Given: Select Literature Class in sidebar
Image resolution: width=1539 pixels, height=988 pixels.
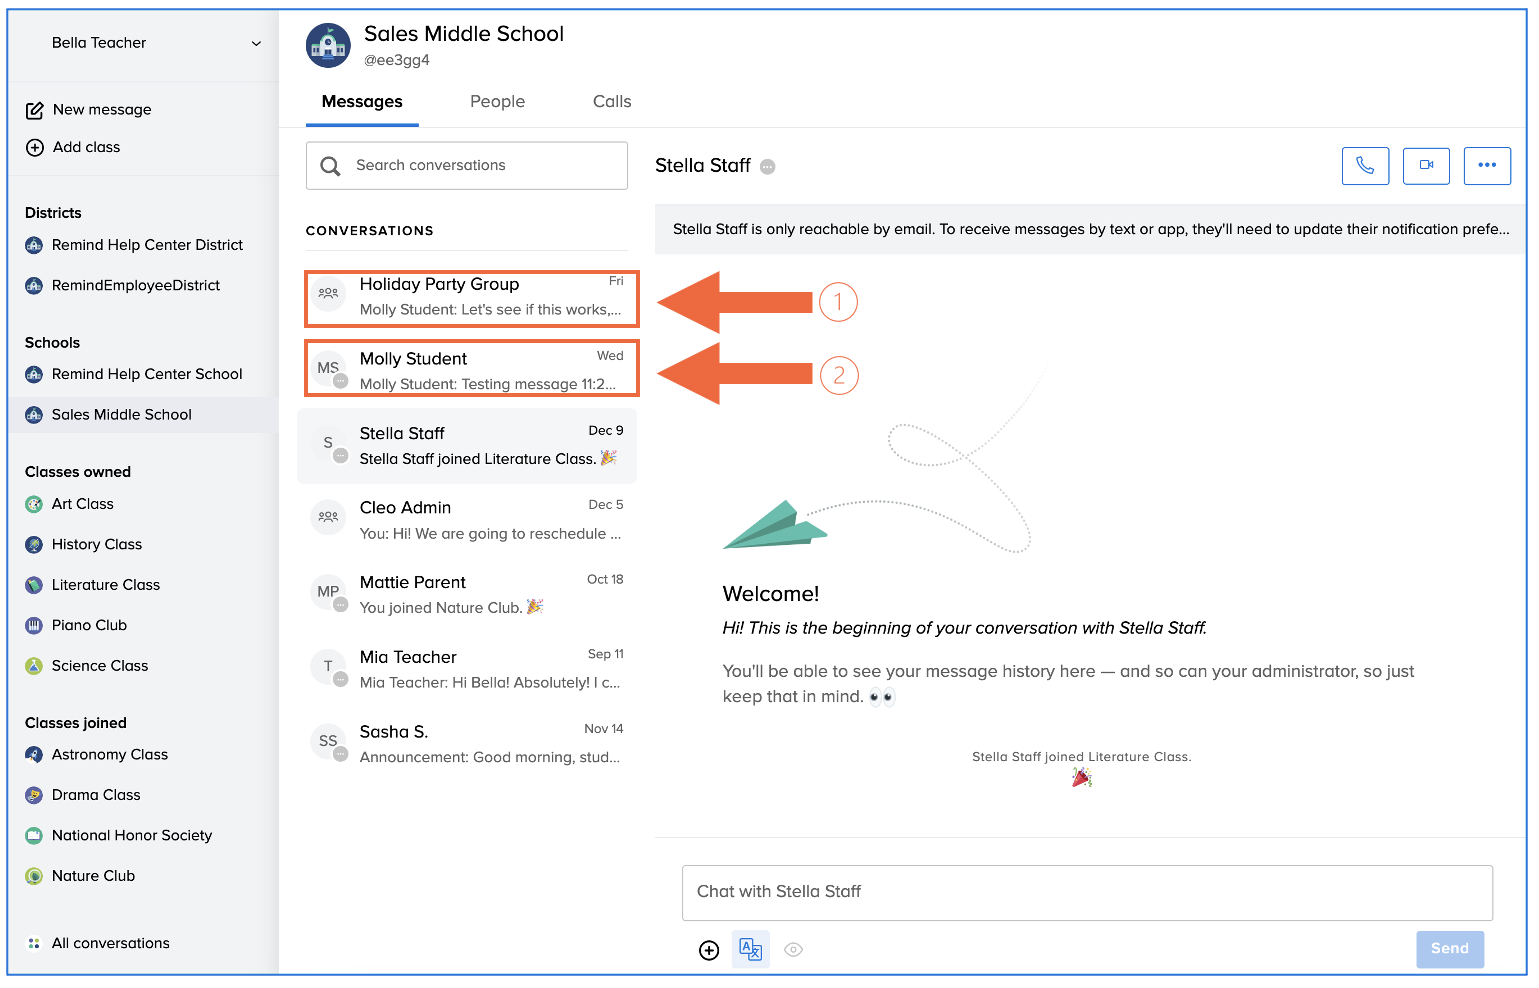Looking at the screenshot, I should tap(105, 585).
